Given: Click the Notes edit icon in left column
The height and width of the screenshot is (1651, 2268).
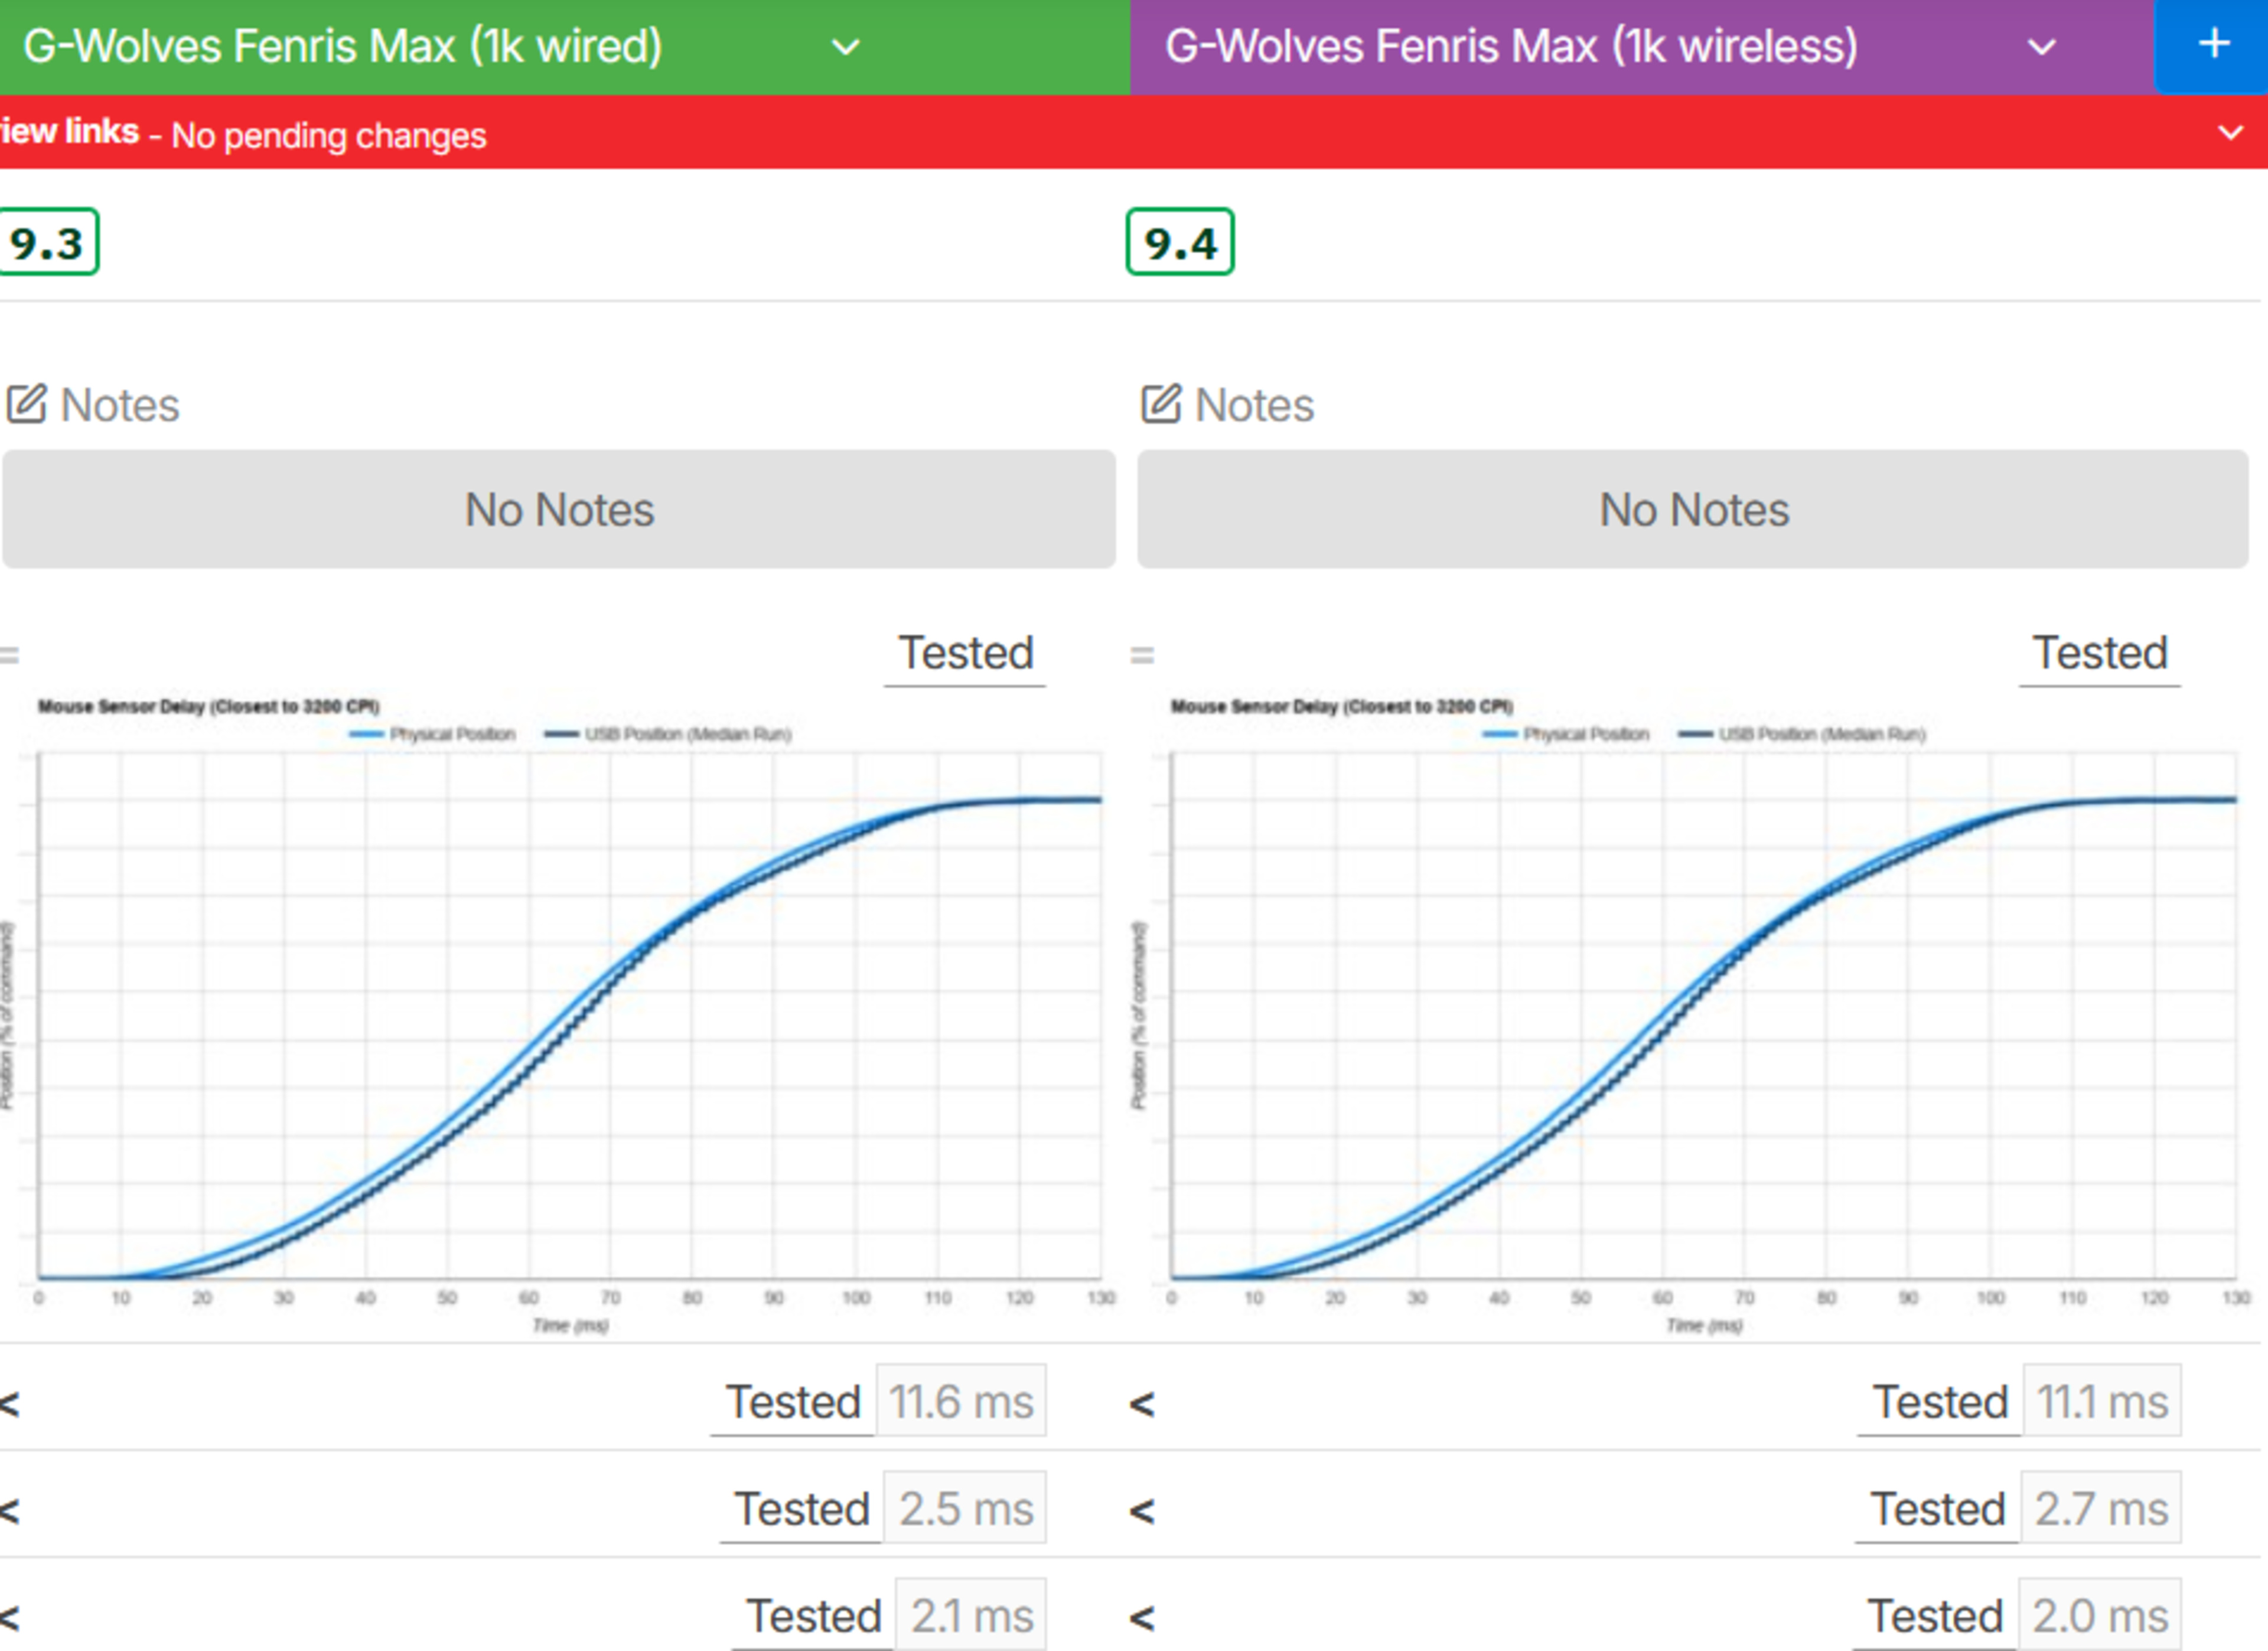Looking at the screenshot, I should tap(27, 404).
